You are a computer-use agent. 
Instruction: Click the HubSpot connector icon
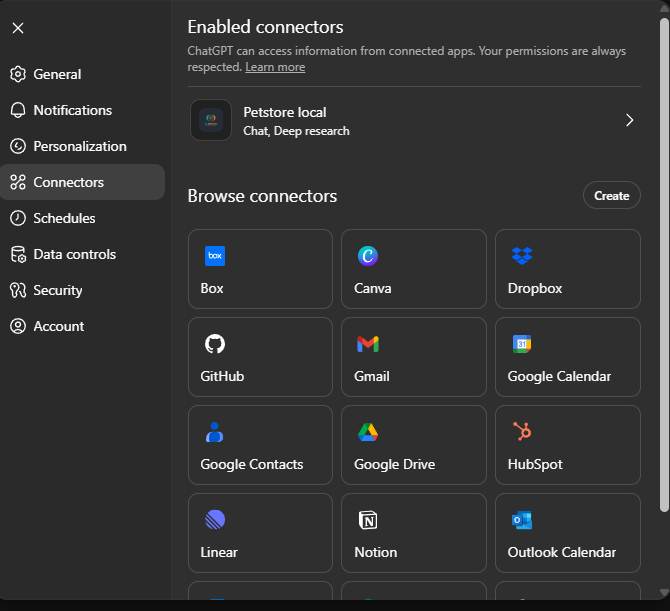point(522,432)
